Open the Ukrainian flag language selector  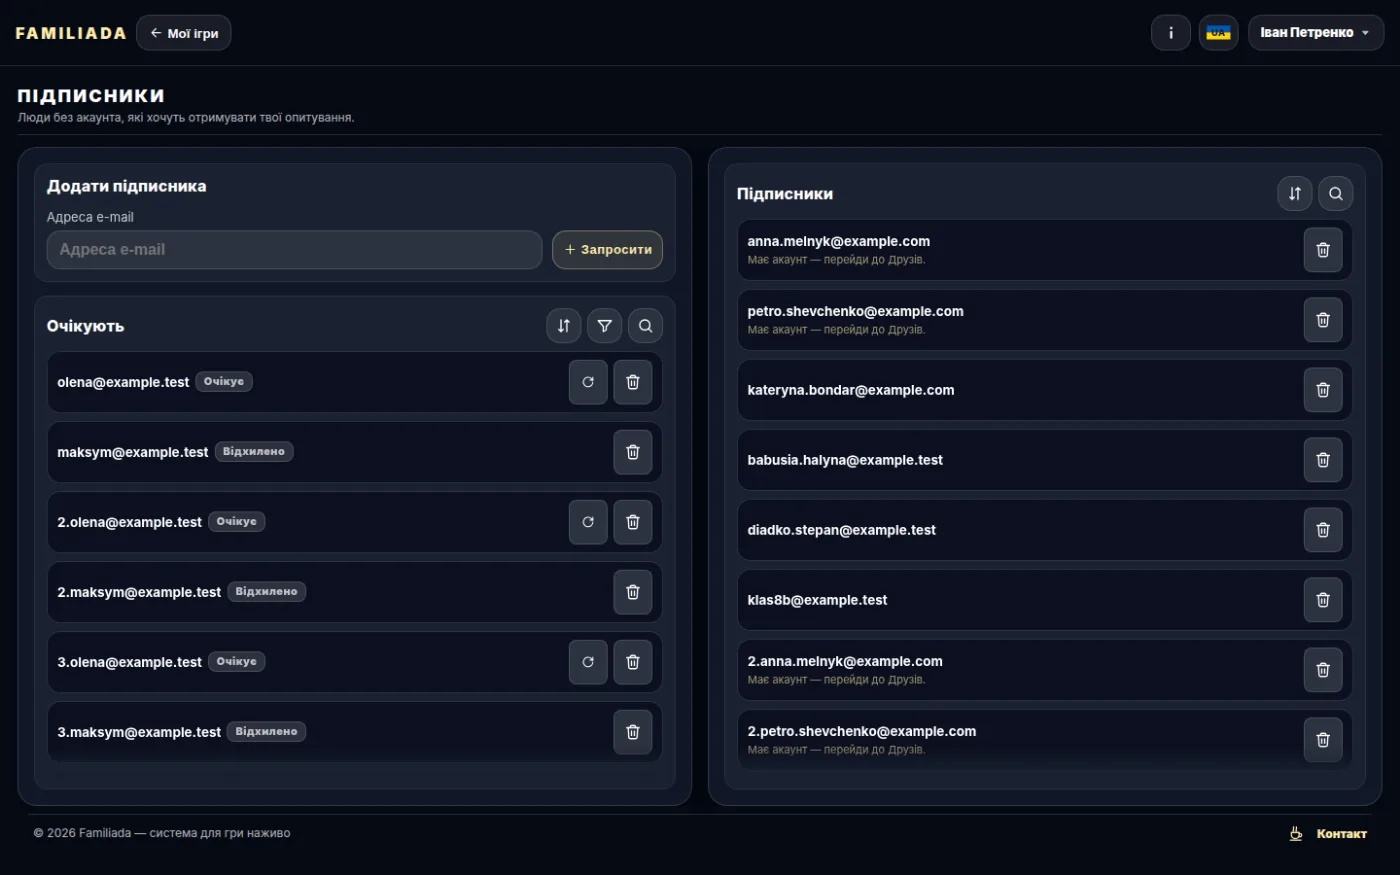[1219, 33]
